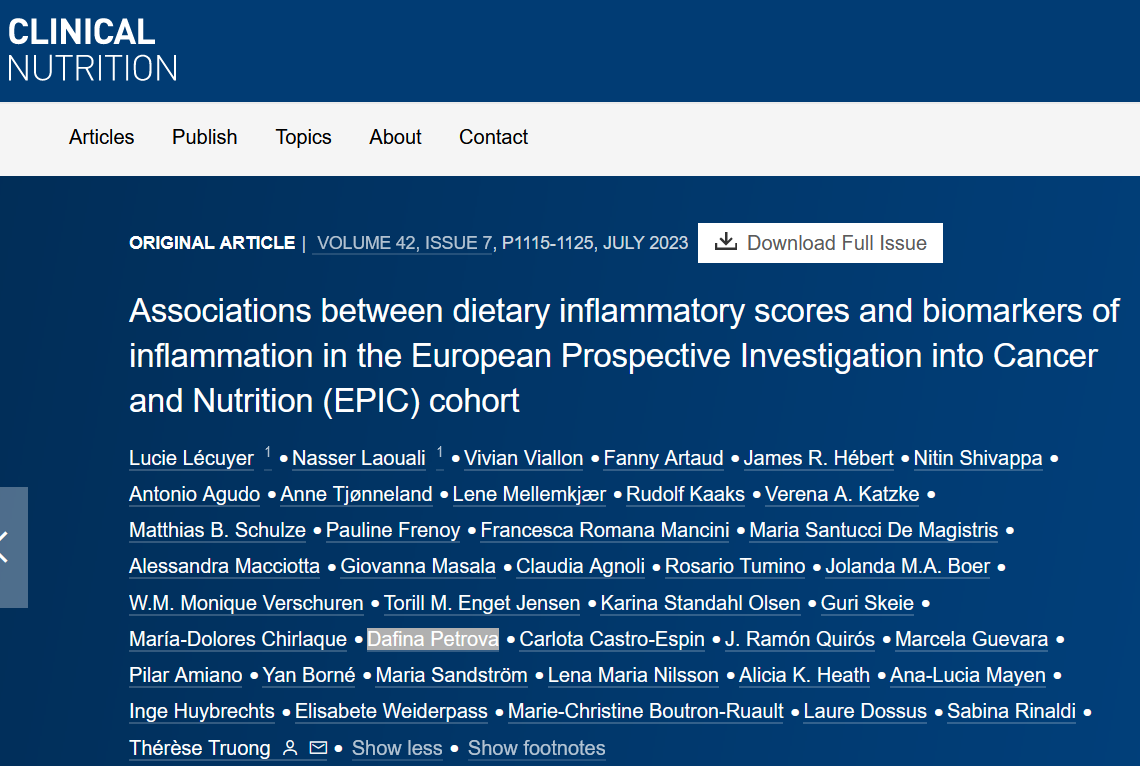
Task: Open the Publish menu
Action: click(x=204, y=137)
